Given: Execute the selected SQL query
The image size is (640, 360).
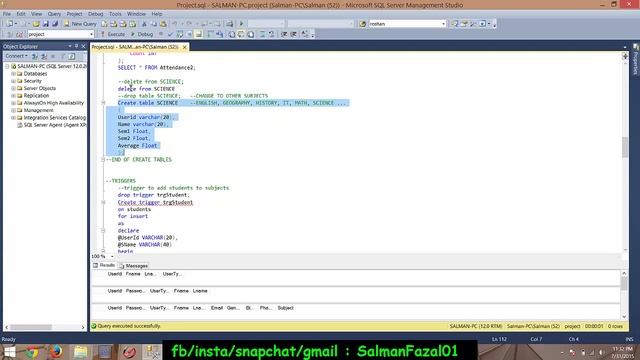Looking at the screenshot, I should 113,34.
